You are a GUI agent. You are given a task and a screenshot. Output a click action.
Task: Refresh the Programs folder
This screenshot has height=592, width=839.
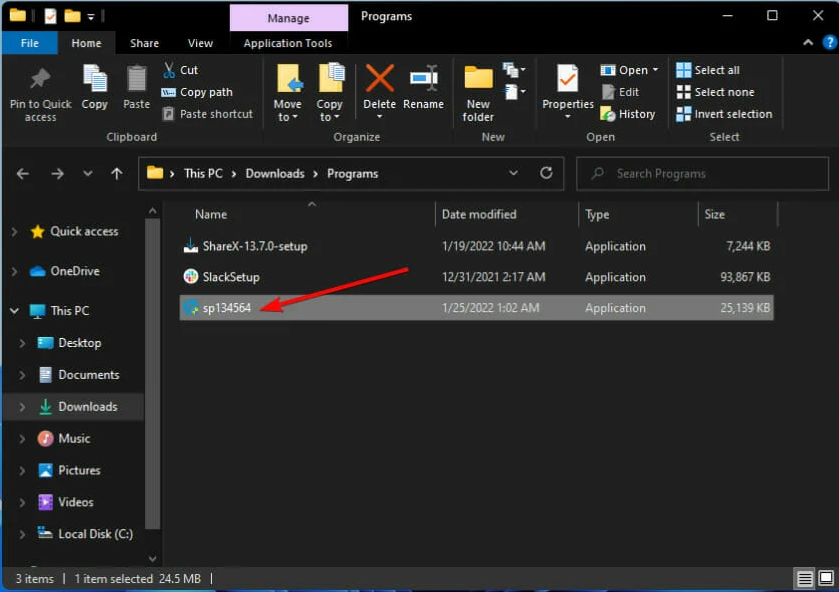pos(546,173)
